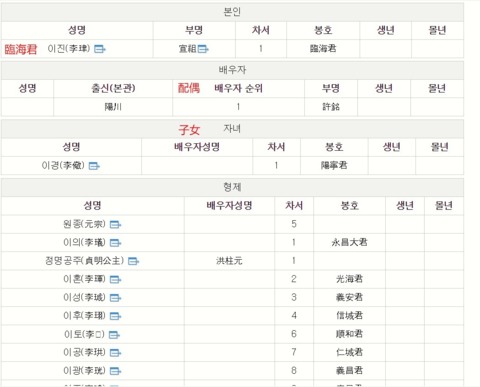Open detail icon in 光海君 row
The height and width of the screenshot is (387, 480).
[x=115, y=279]
